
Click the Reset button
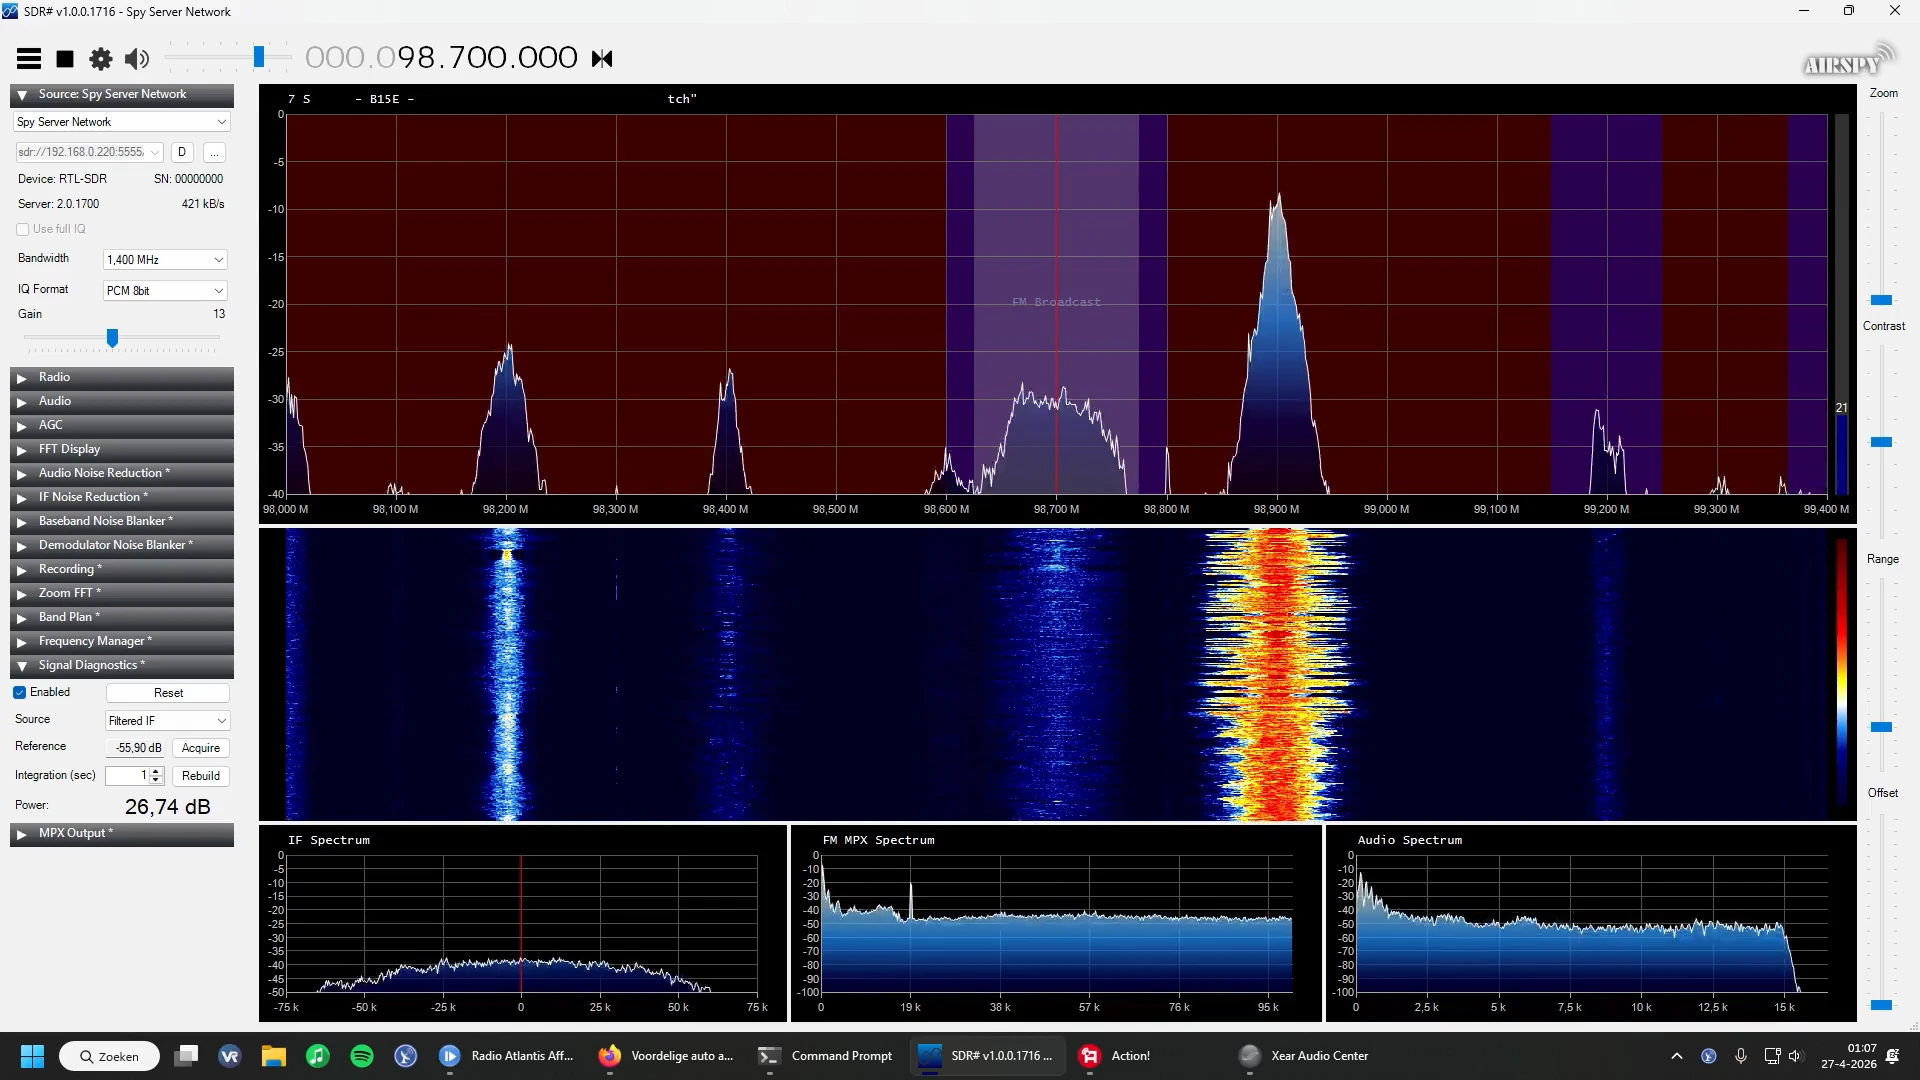168,693
